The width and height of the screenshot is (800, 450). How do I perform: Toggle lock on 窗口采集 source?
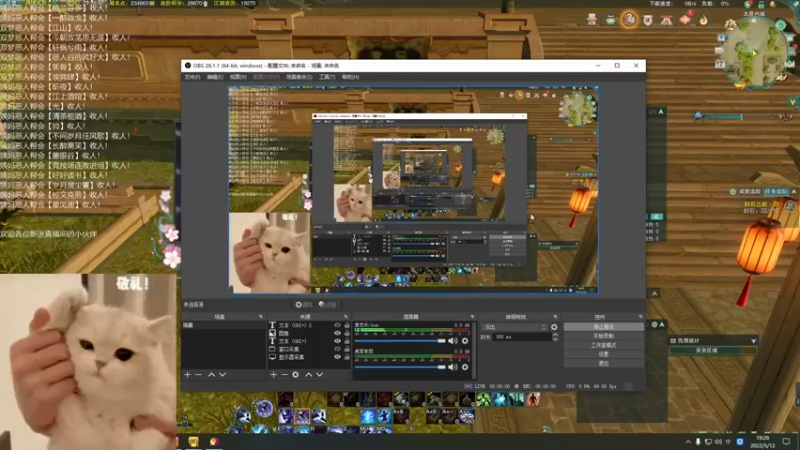(x=347, y=349)
